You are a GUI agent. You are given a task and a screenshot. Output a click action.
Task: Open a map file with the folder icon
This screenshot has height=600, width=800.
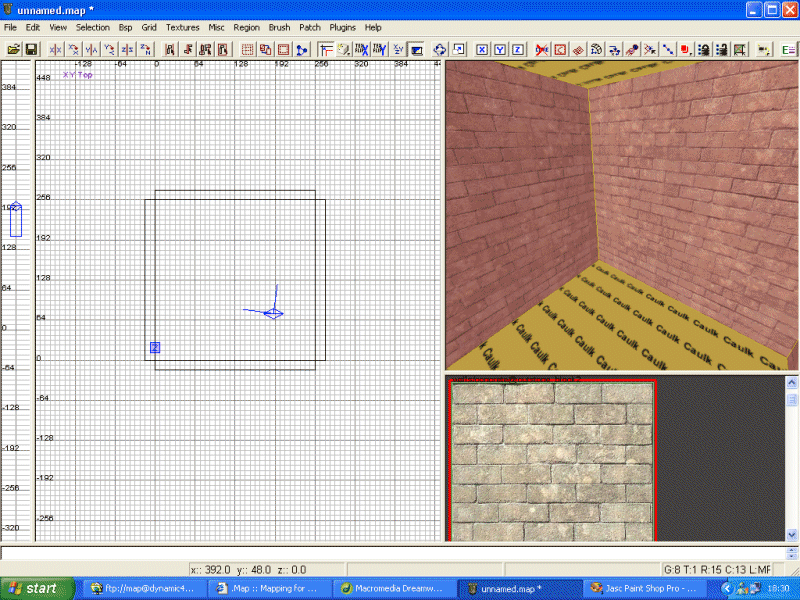point(13,49)
